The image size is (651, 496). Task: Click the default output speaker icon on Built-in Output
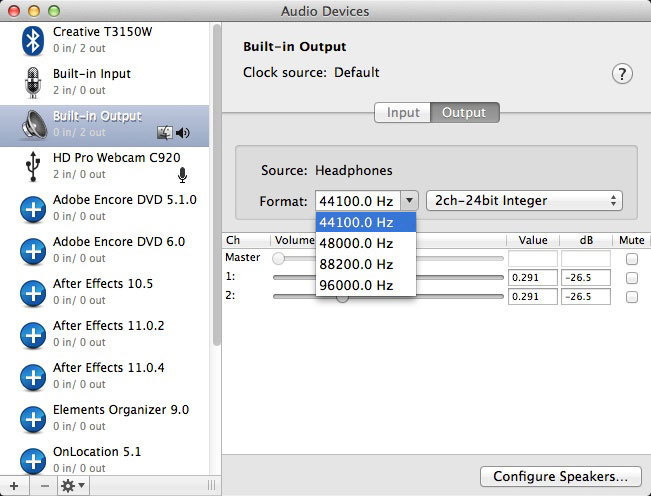point(183,133)
